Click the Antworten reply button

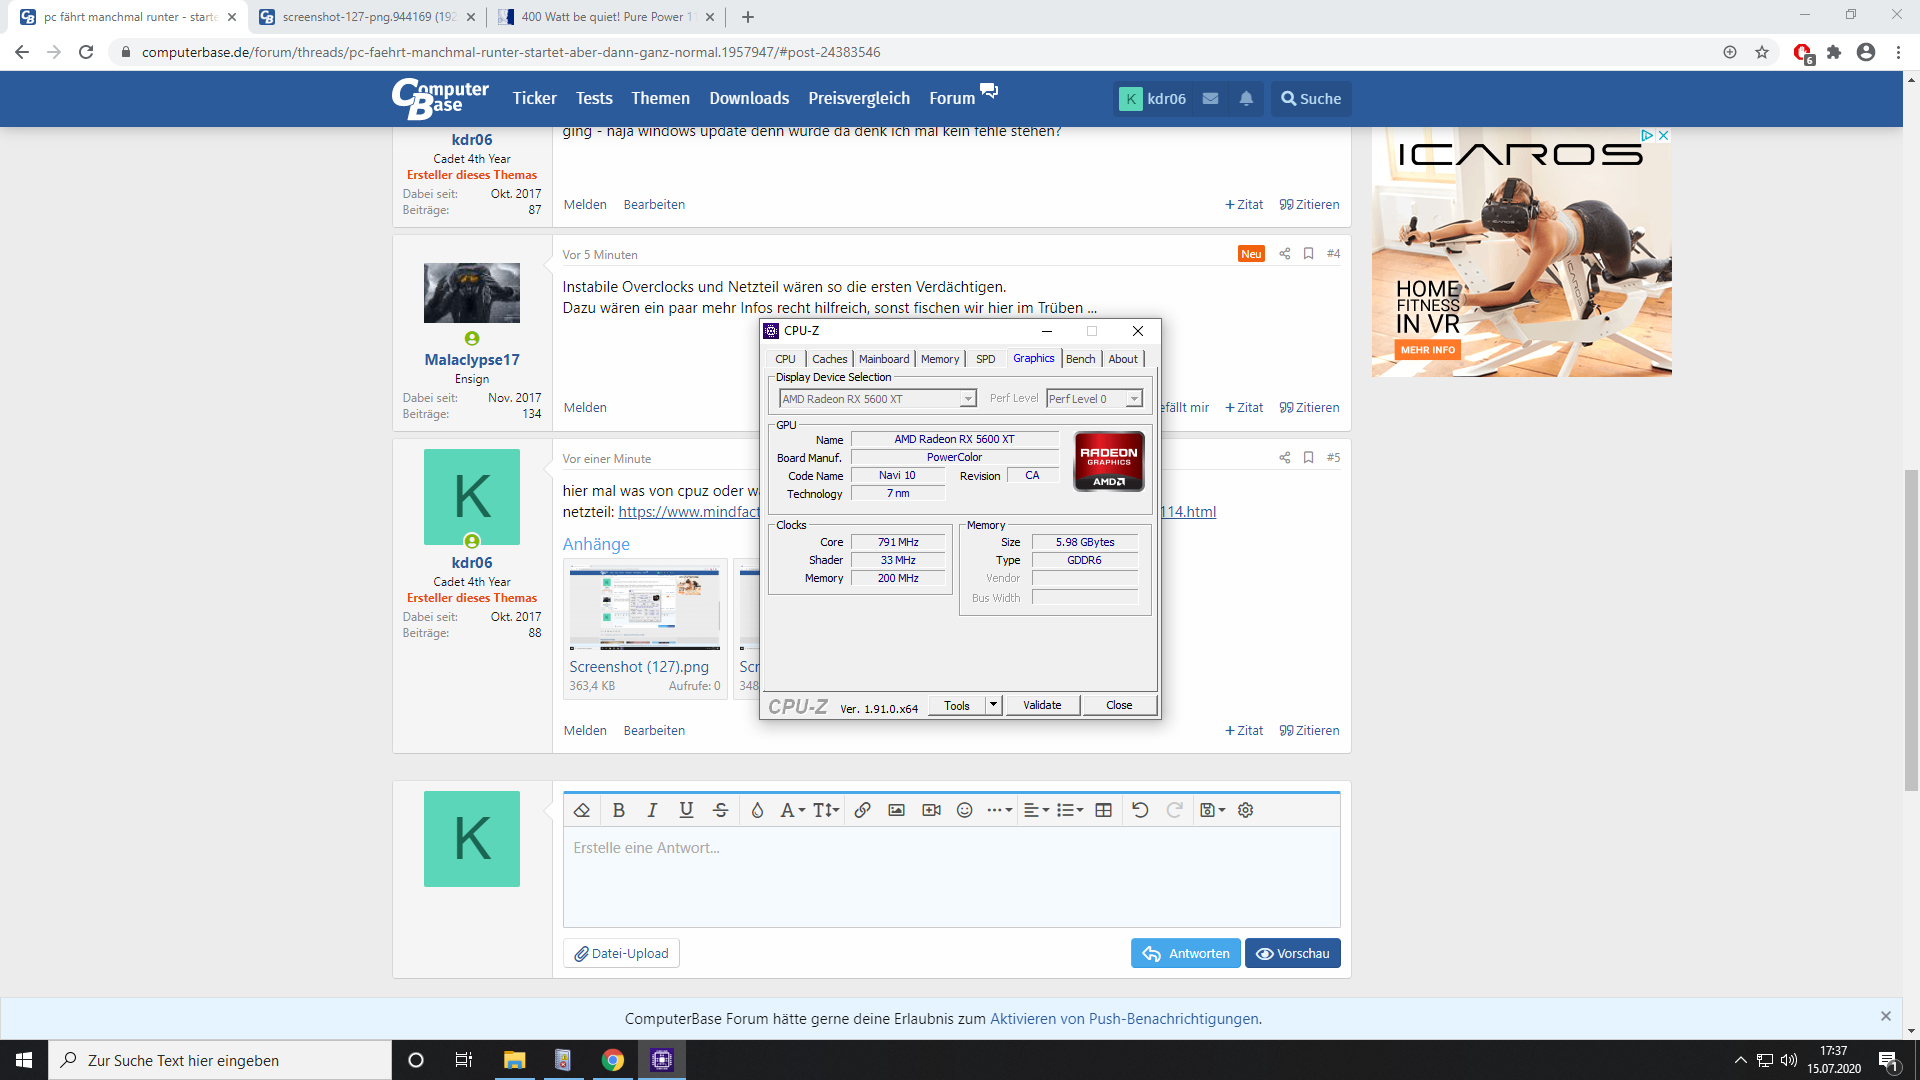pos(1185,953)
